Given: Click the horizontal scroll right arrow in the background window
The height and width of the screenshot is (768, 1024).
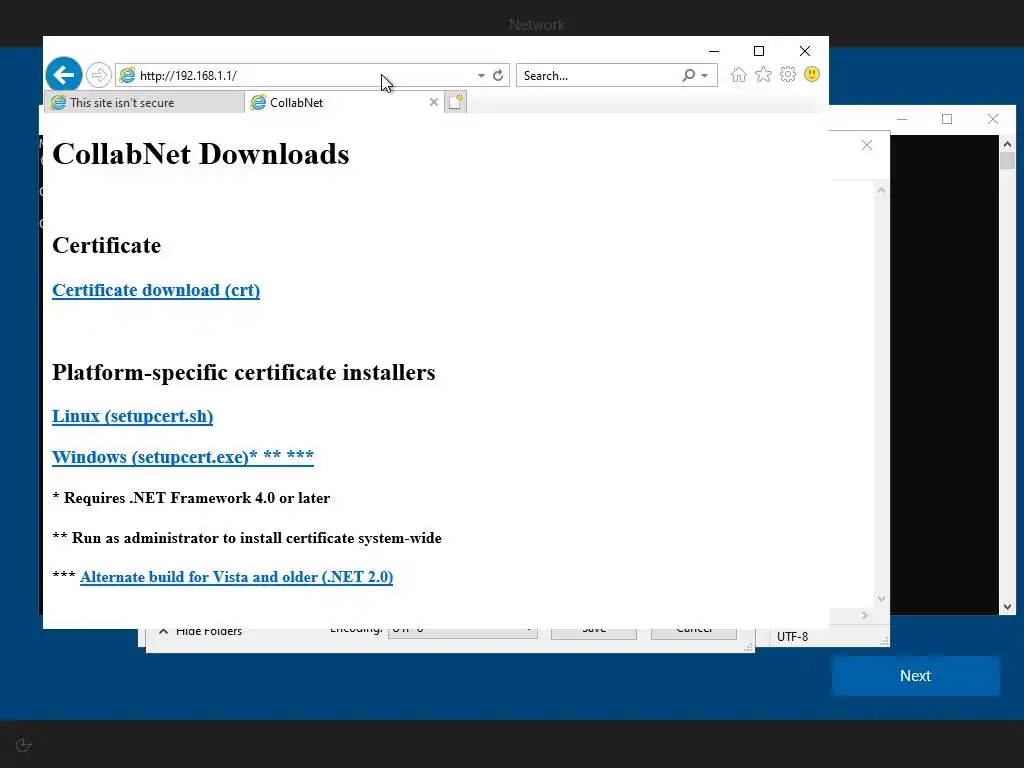Looking at the screenshot, I should point(865,615).
